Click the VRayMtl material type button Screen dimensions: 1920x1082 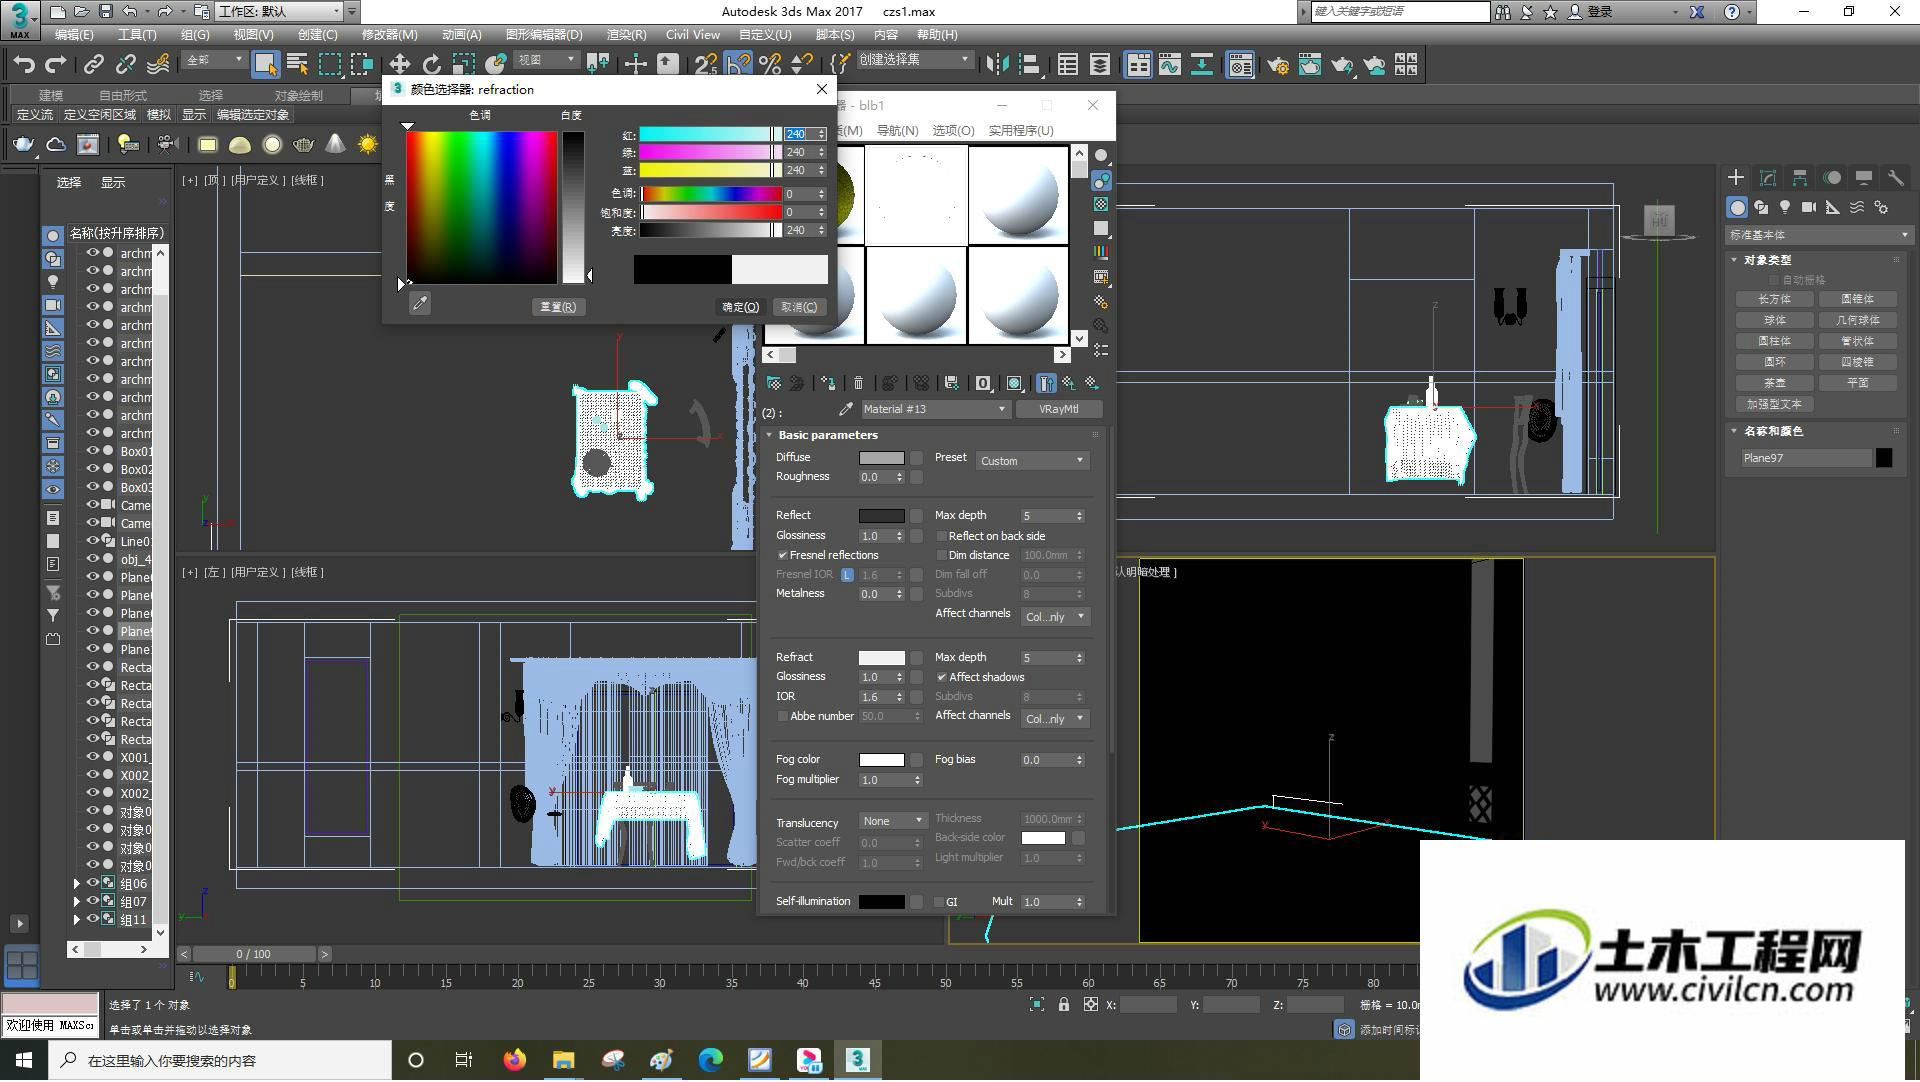[x=1058, y=409]
